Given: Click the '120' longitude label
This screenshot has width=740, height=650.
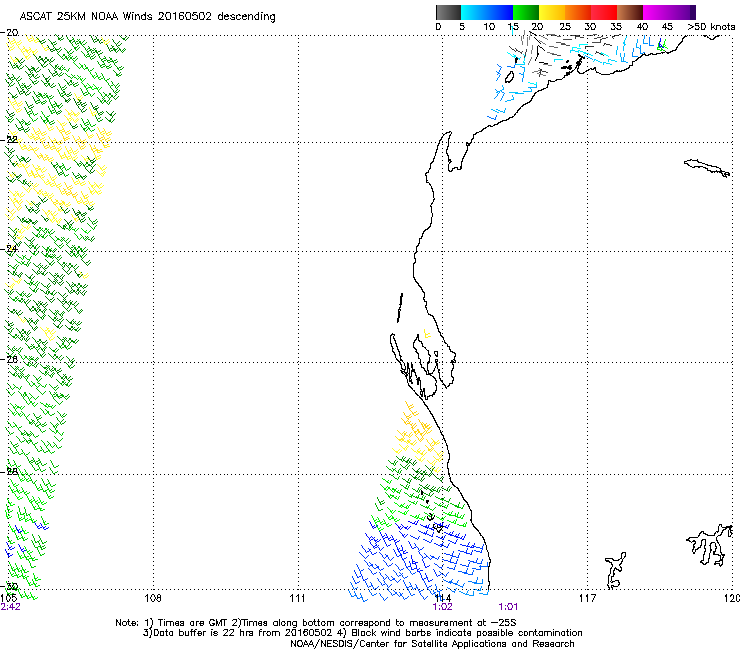Looking at the screenshot, I should click(x=732, y=599).
